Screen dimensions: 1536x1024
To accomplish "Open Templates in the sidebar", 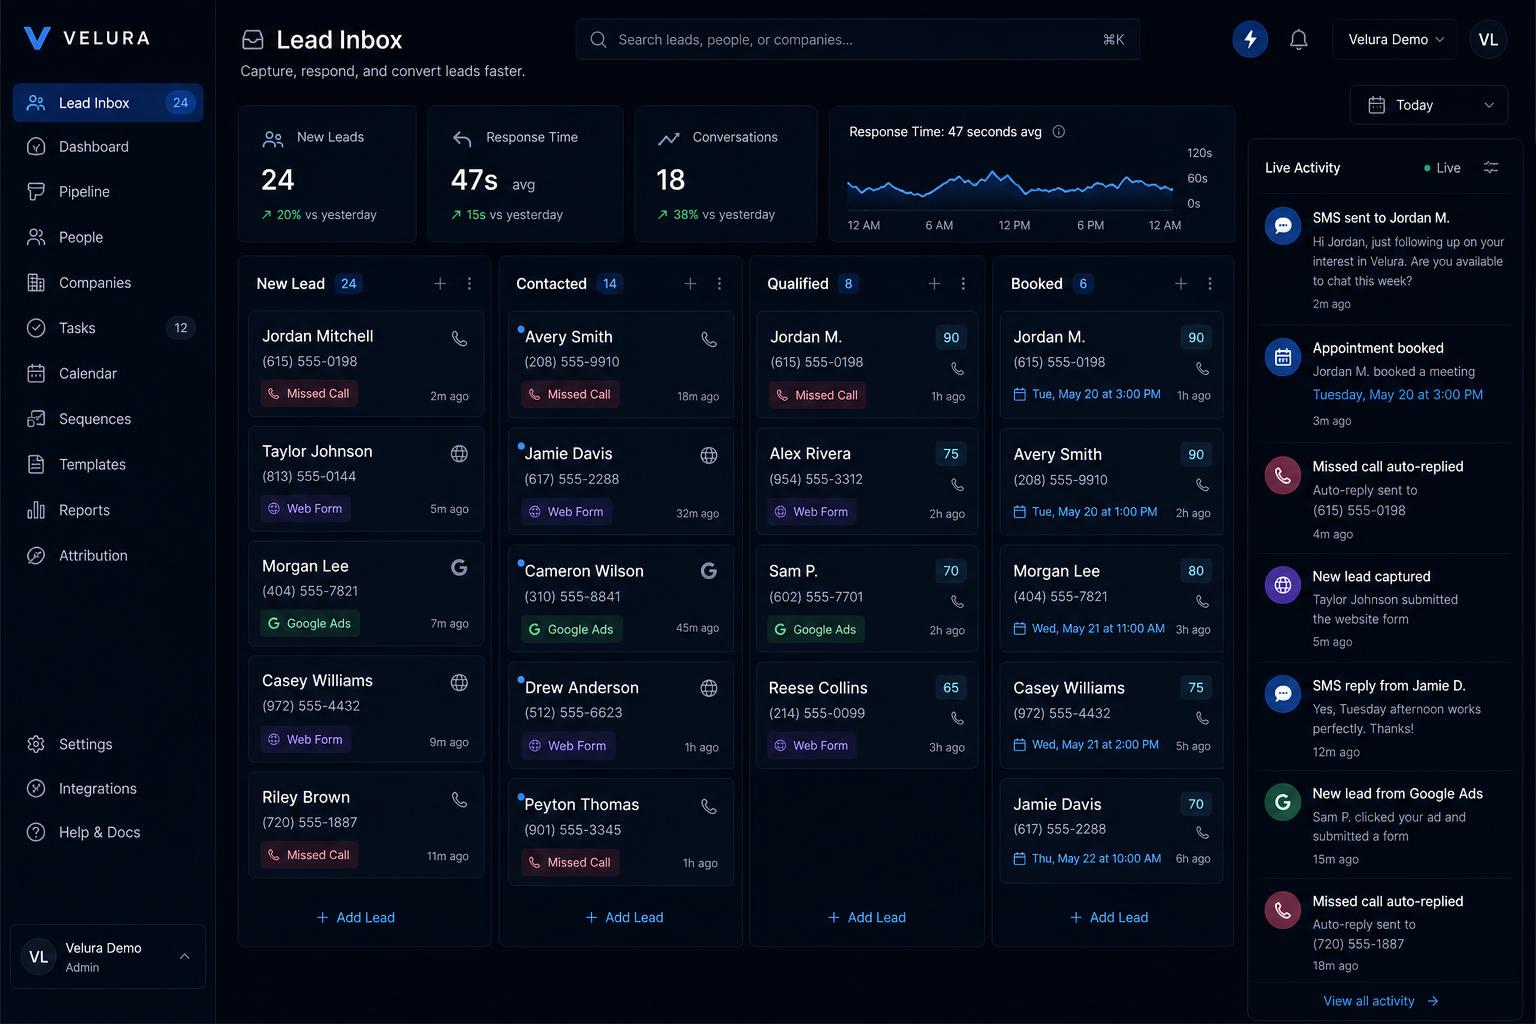I will pyautogui.click(x=108, y=465).
